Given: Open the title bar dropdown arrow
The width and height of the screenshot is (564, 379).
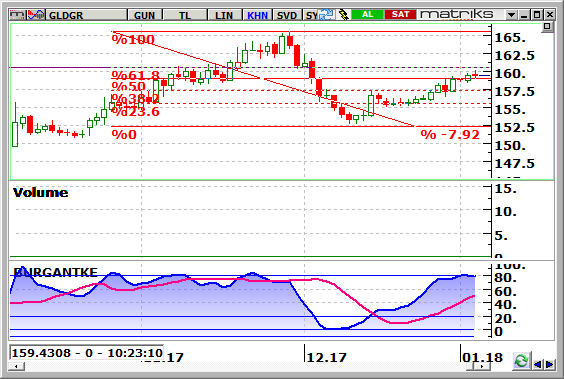Looking at the screenshot, I should (511, 15).
